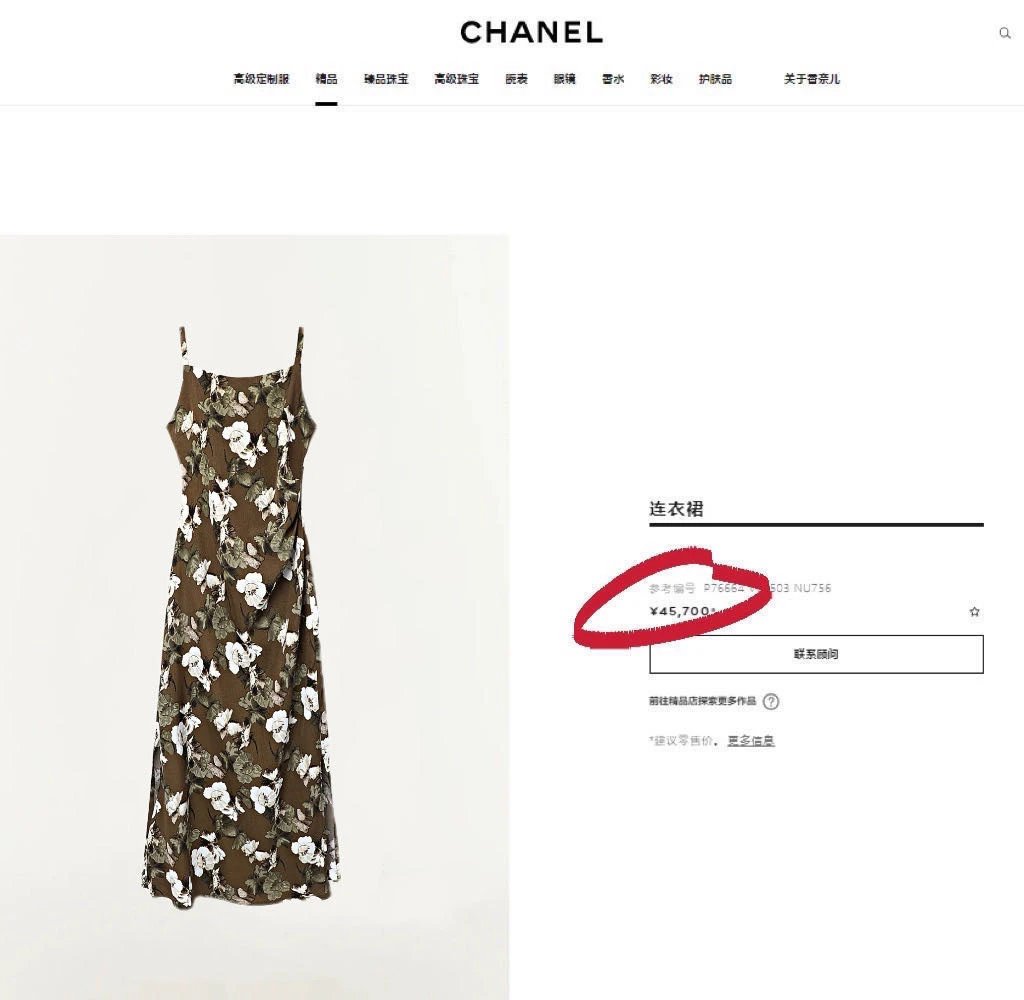The height and width of the screenshot is (1000, 1024).
Task: Open the 高级珠宝 menu item
Action: (x=456, y=79)
